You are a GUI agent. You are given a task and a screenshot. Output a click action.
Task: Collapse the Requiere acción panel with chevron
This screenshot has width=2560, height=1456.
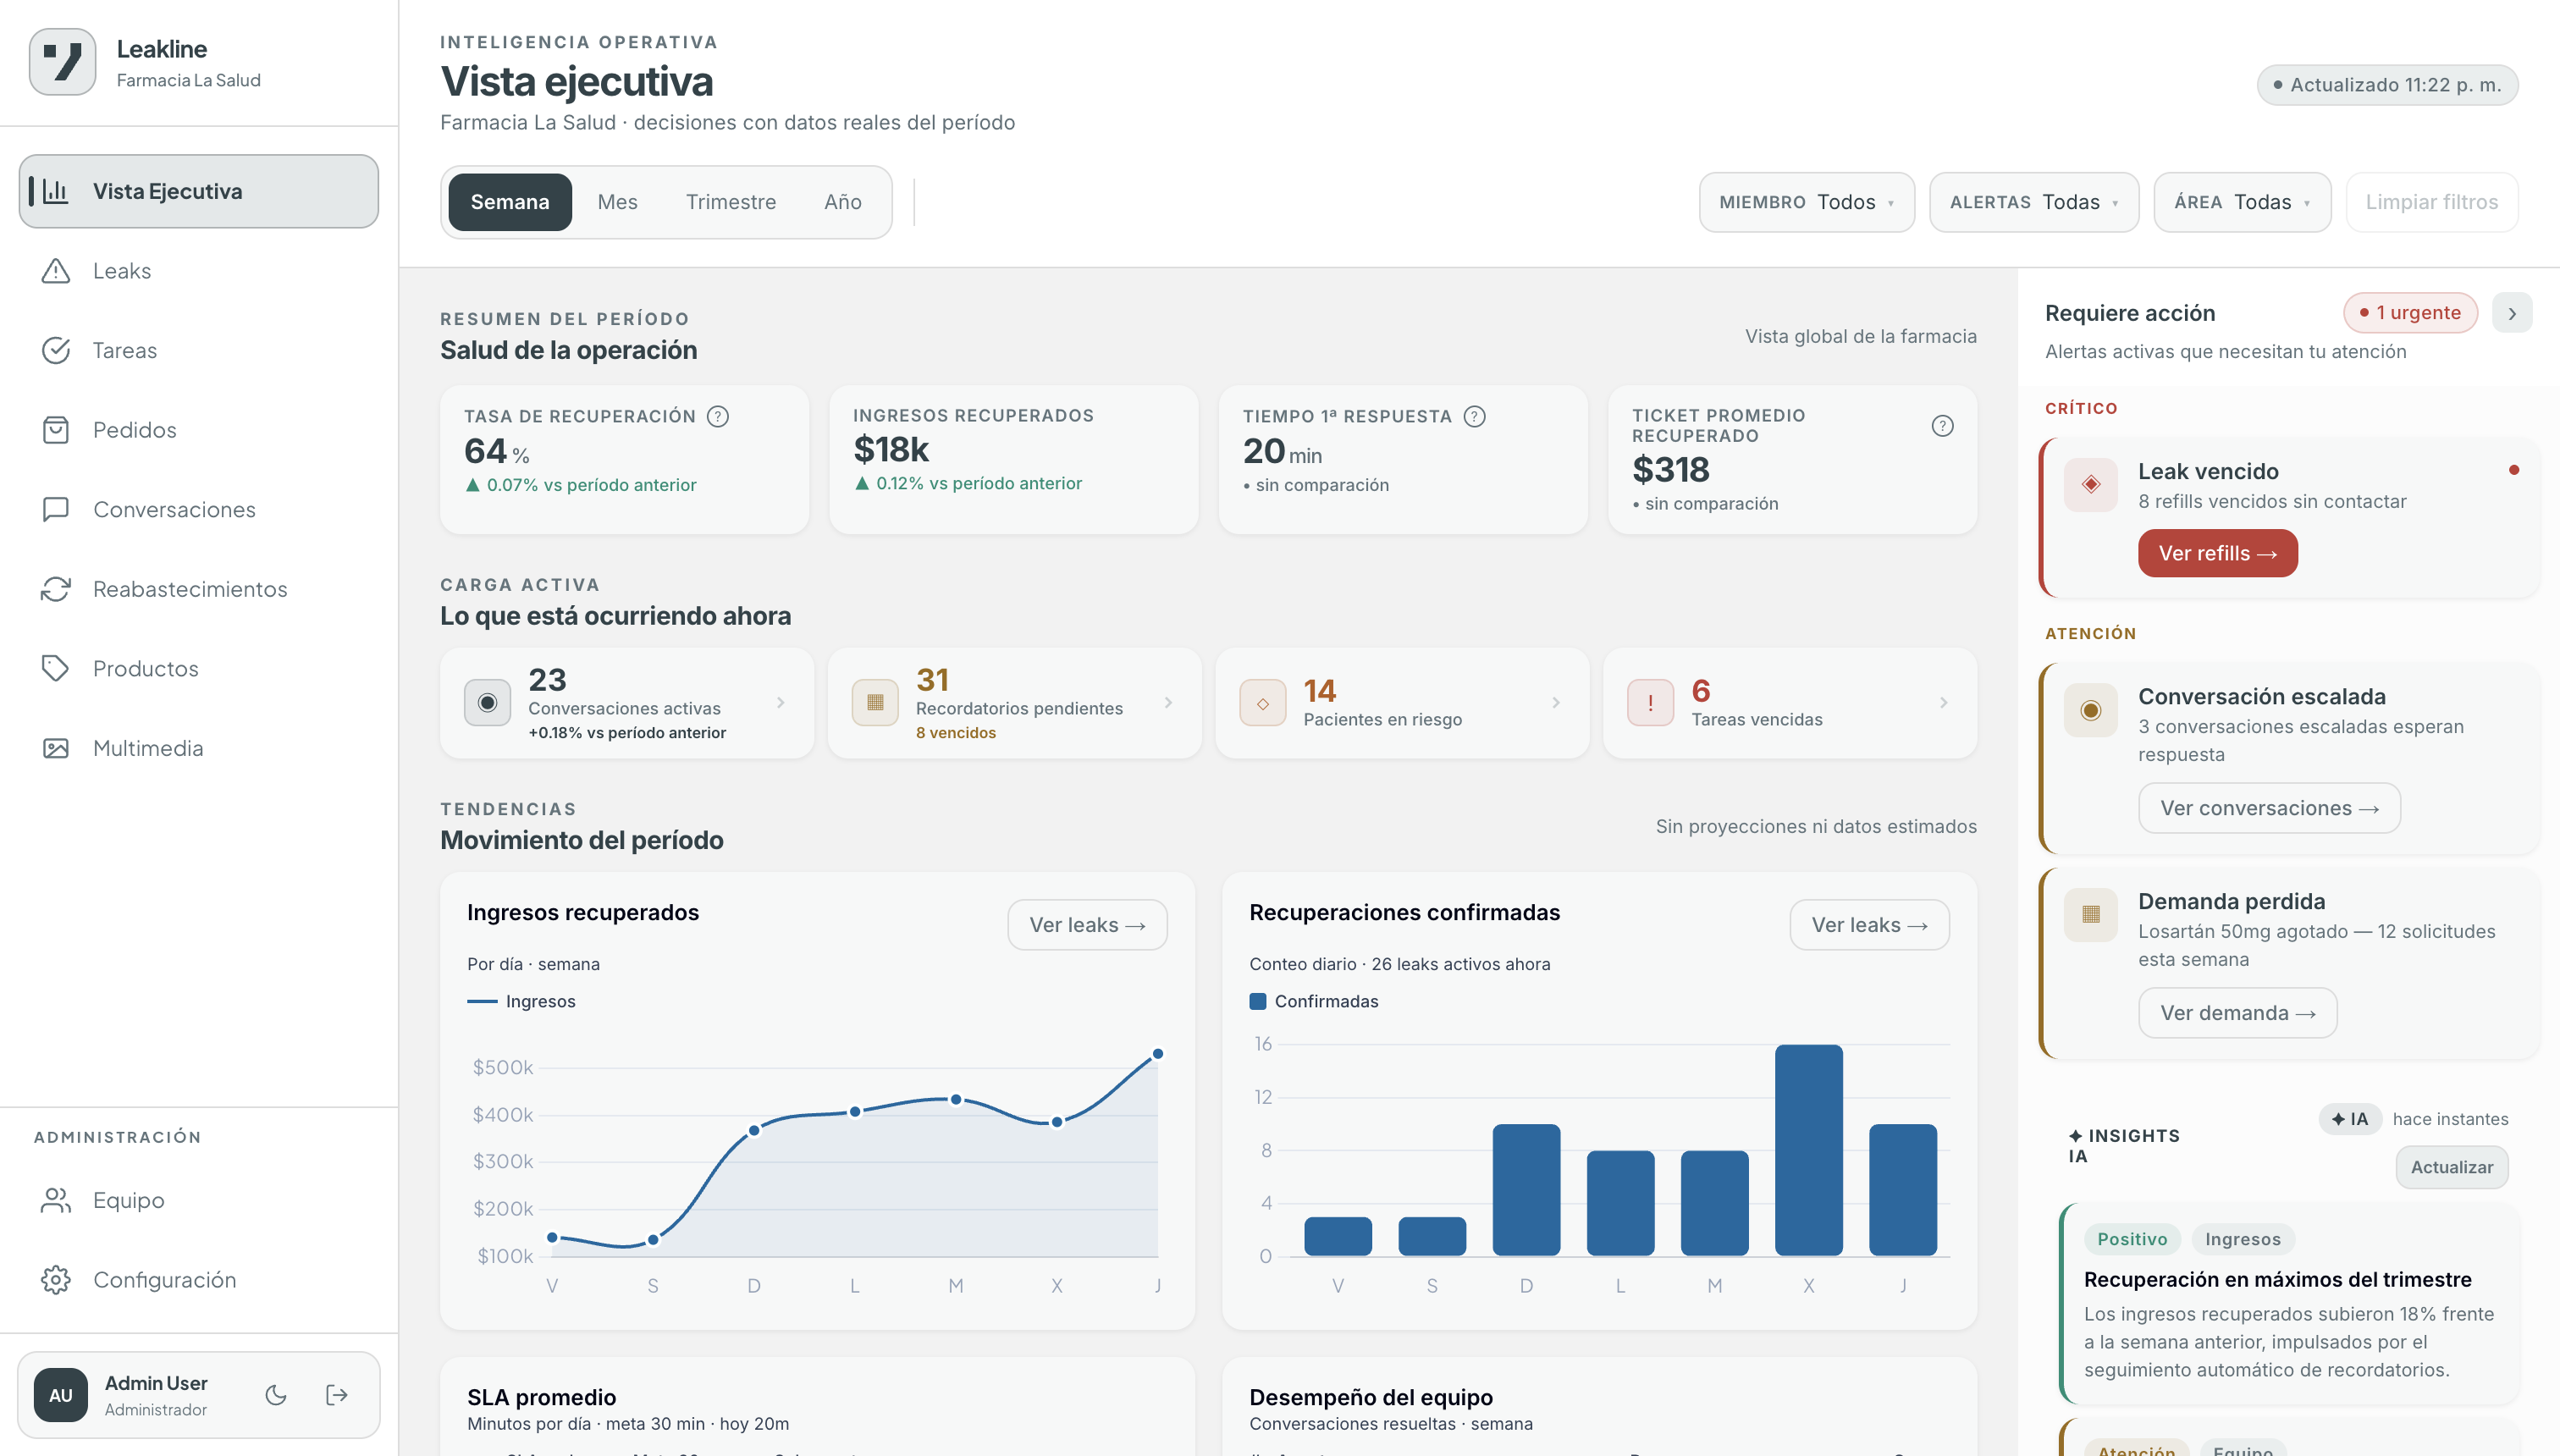tap(2512, 313)
